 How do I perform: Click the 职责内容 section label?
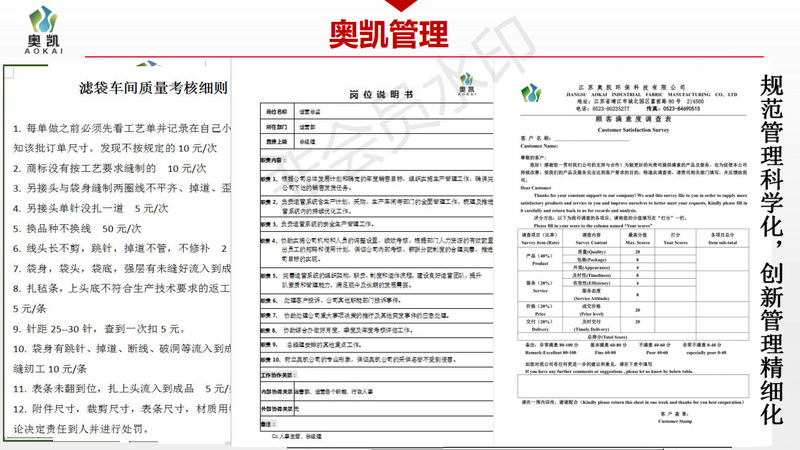point(273,160)
